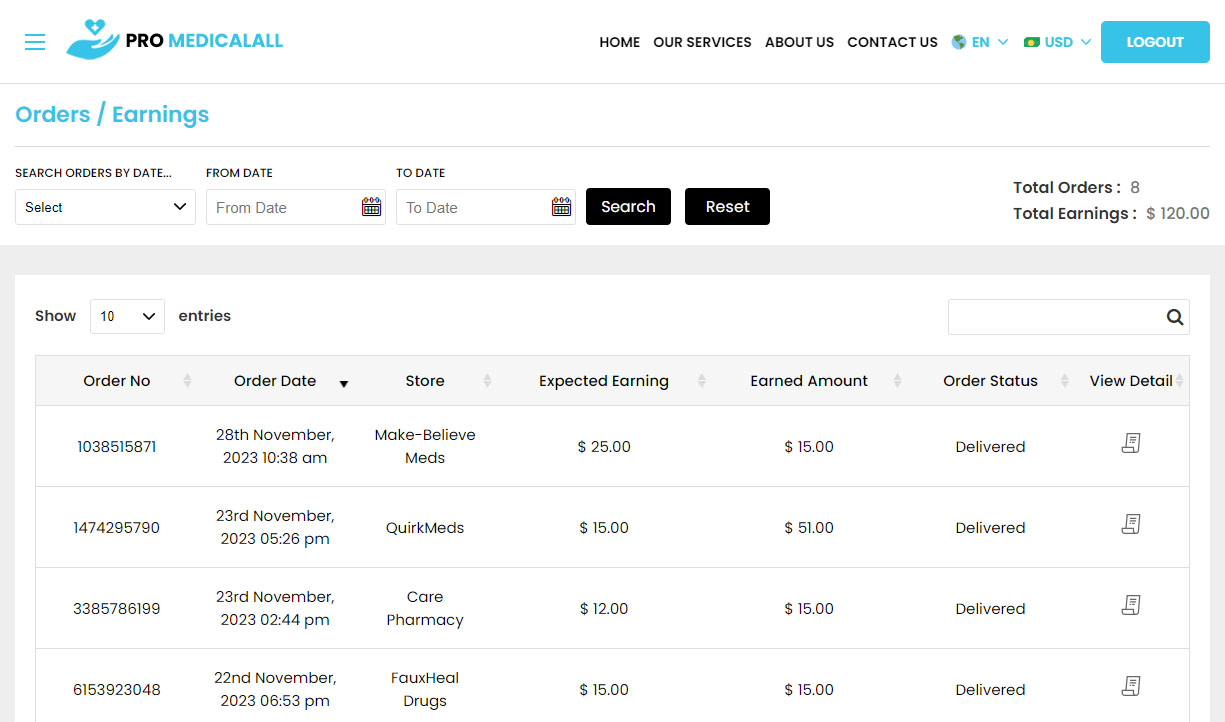Screen dimensions: 1225x722
Task: Open the To Date calendar icon
Action: tap(562, 207)
